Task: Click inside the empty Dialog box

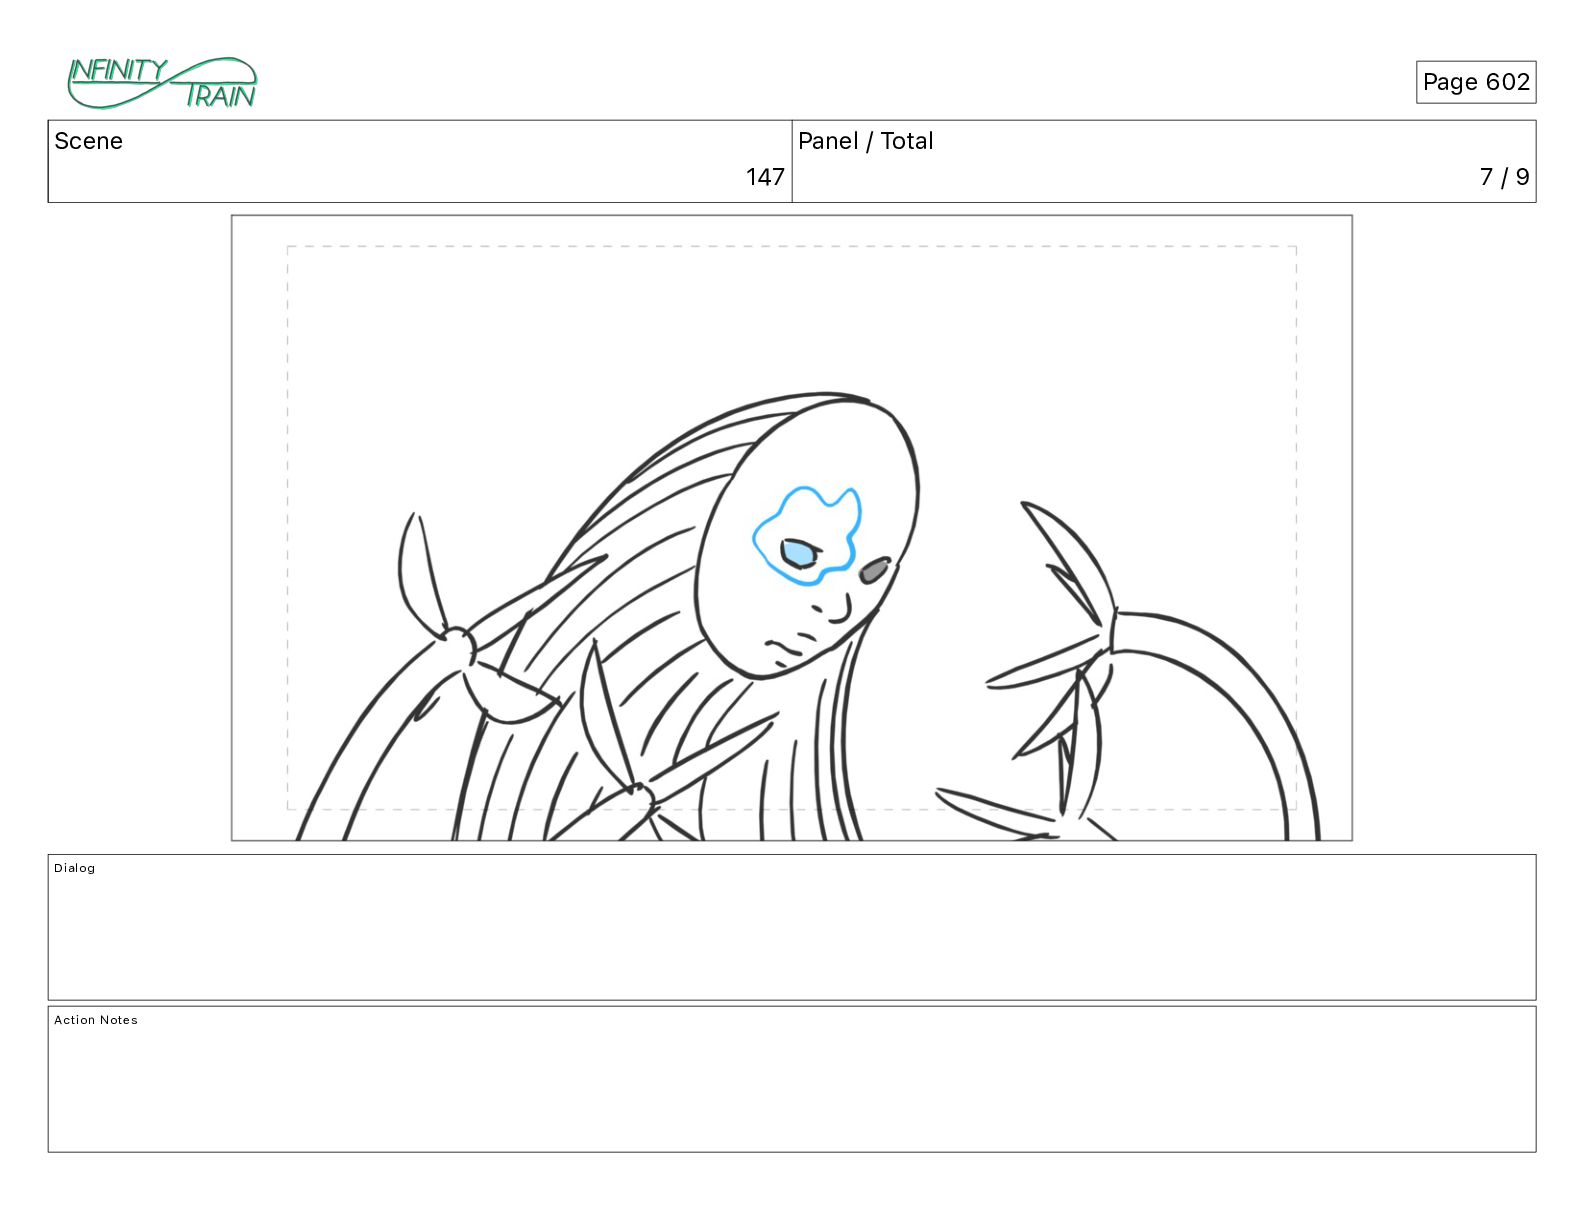Action: [792, 927]
